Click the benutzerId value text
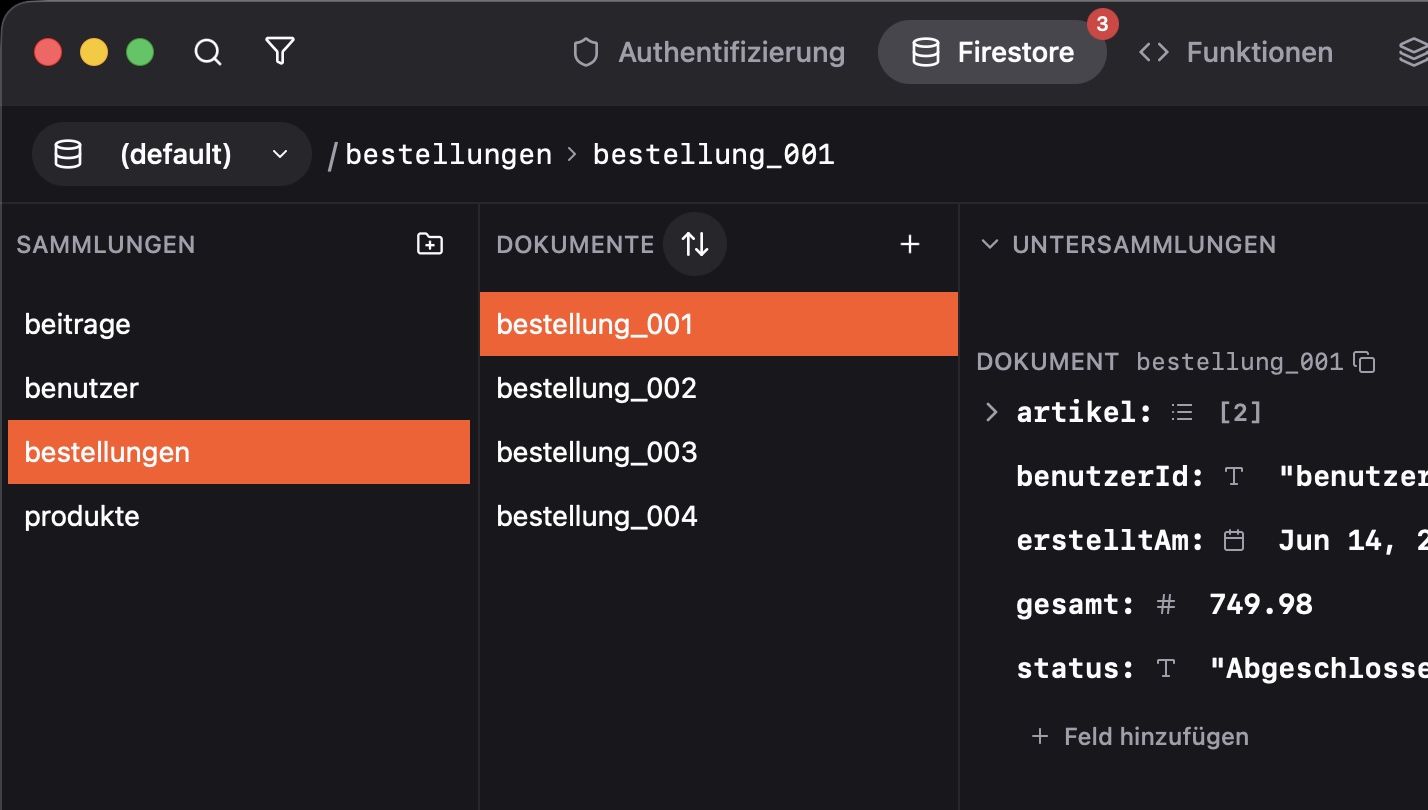The width and height of the screenshot is (1428, 810). point(1353,477)
